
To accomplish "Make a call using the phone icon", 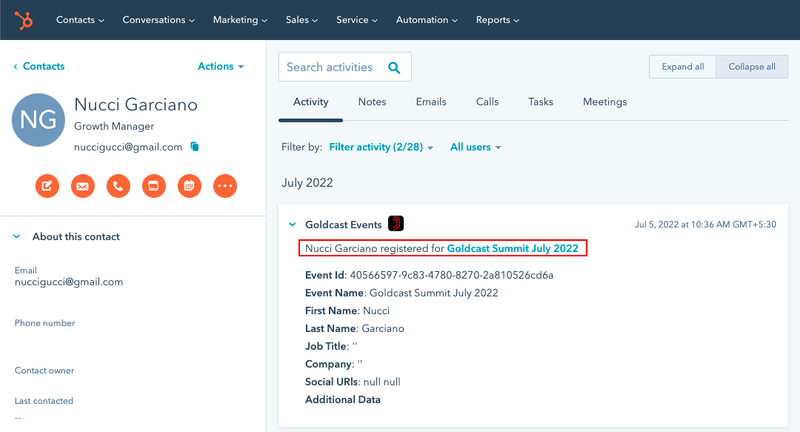I will (x=118, y=185).
